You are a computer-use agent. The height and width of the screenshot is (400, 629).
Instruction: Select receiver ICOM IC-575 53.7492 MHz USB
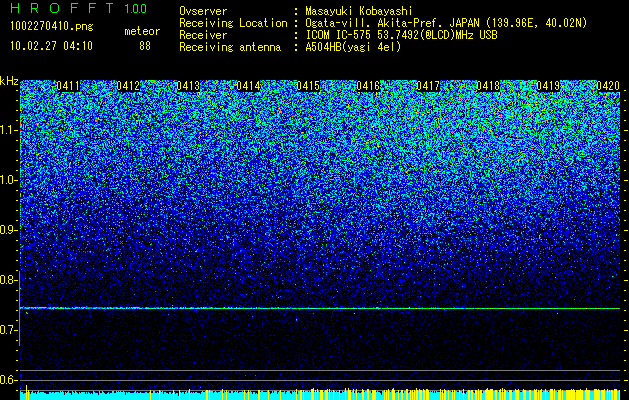point(401,35)
